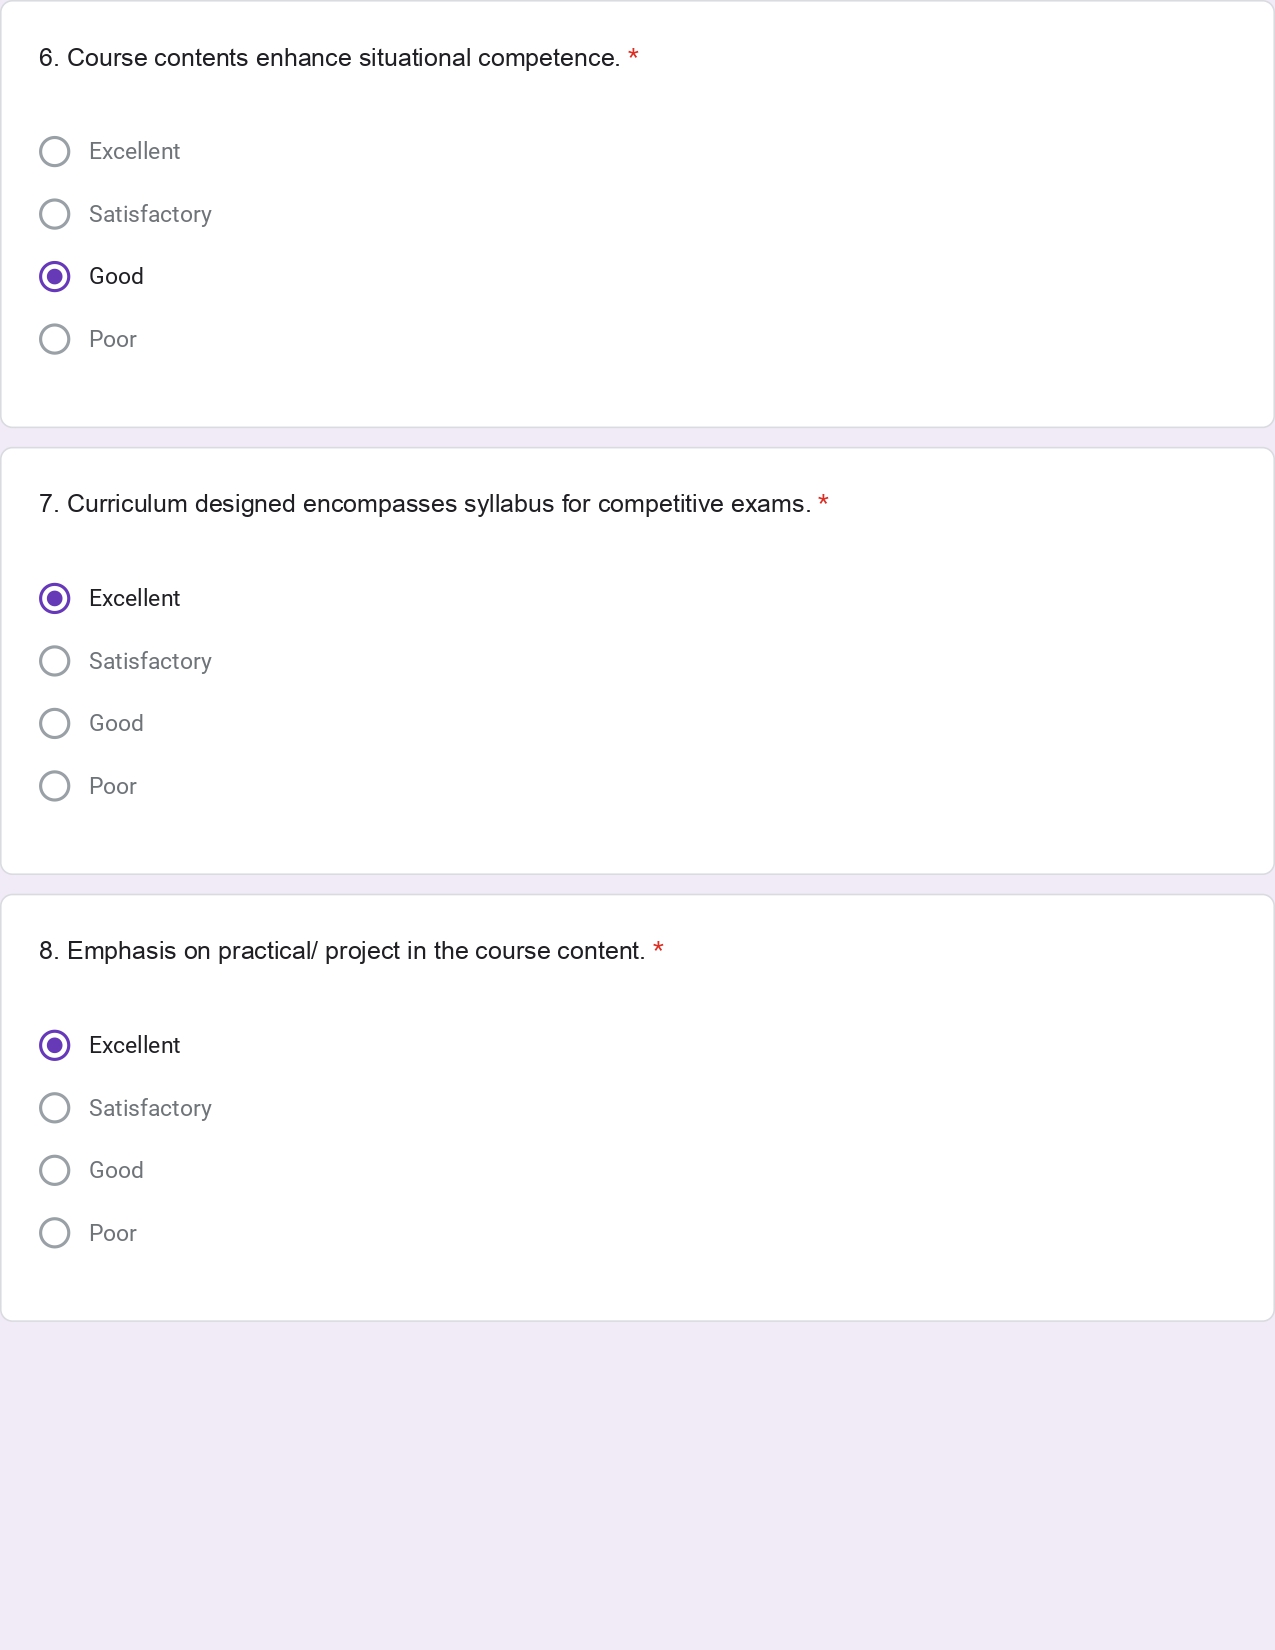Click the "Excellent" label under question 6
Screen dimensions: 1275x1650
[134, 152]
